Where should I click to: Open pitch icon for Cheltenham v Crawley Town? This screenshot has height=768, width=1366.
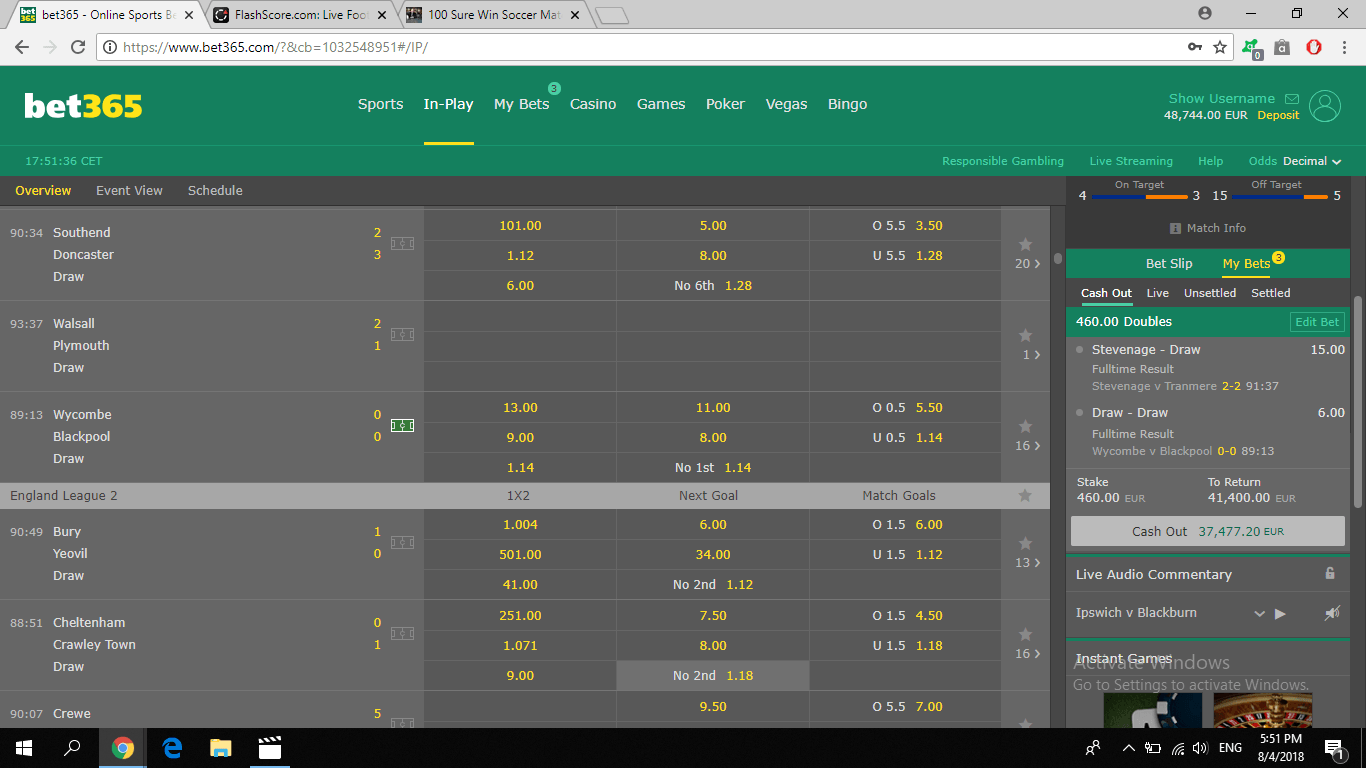[x=402, y=634]
